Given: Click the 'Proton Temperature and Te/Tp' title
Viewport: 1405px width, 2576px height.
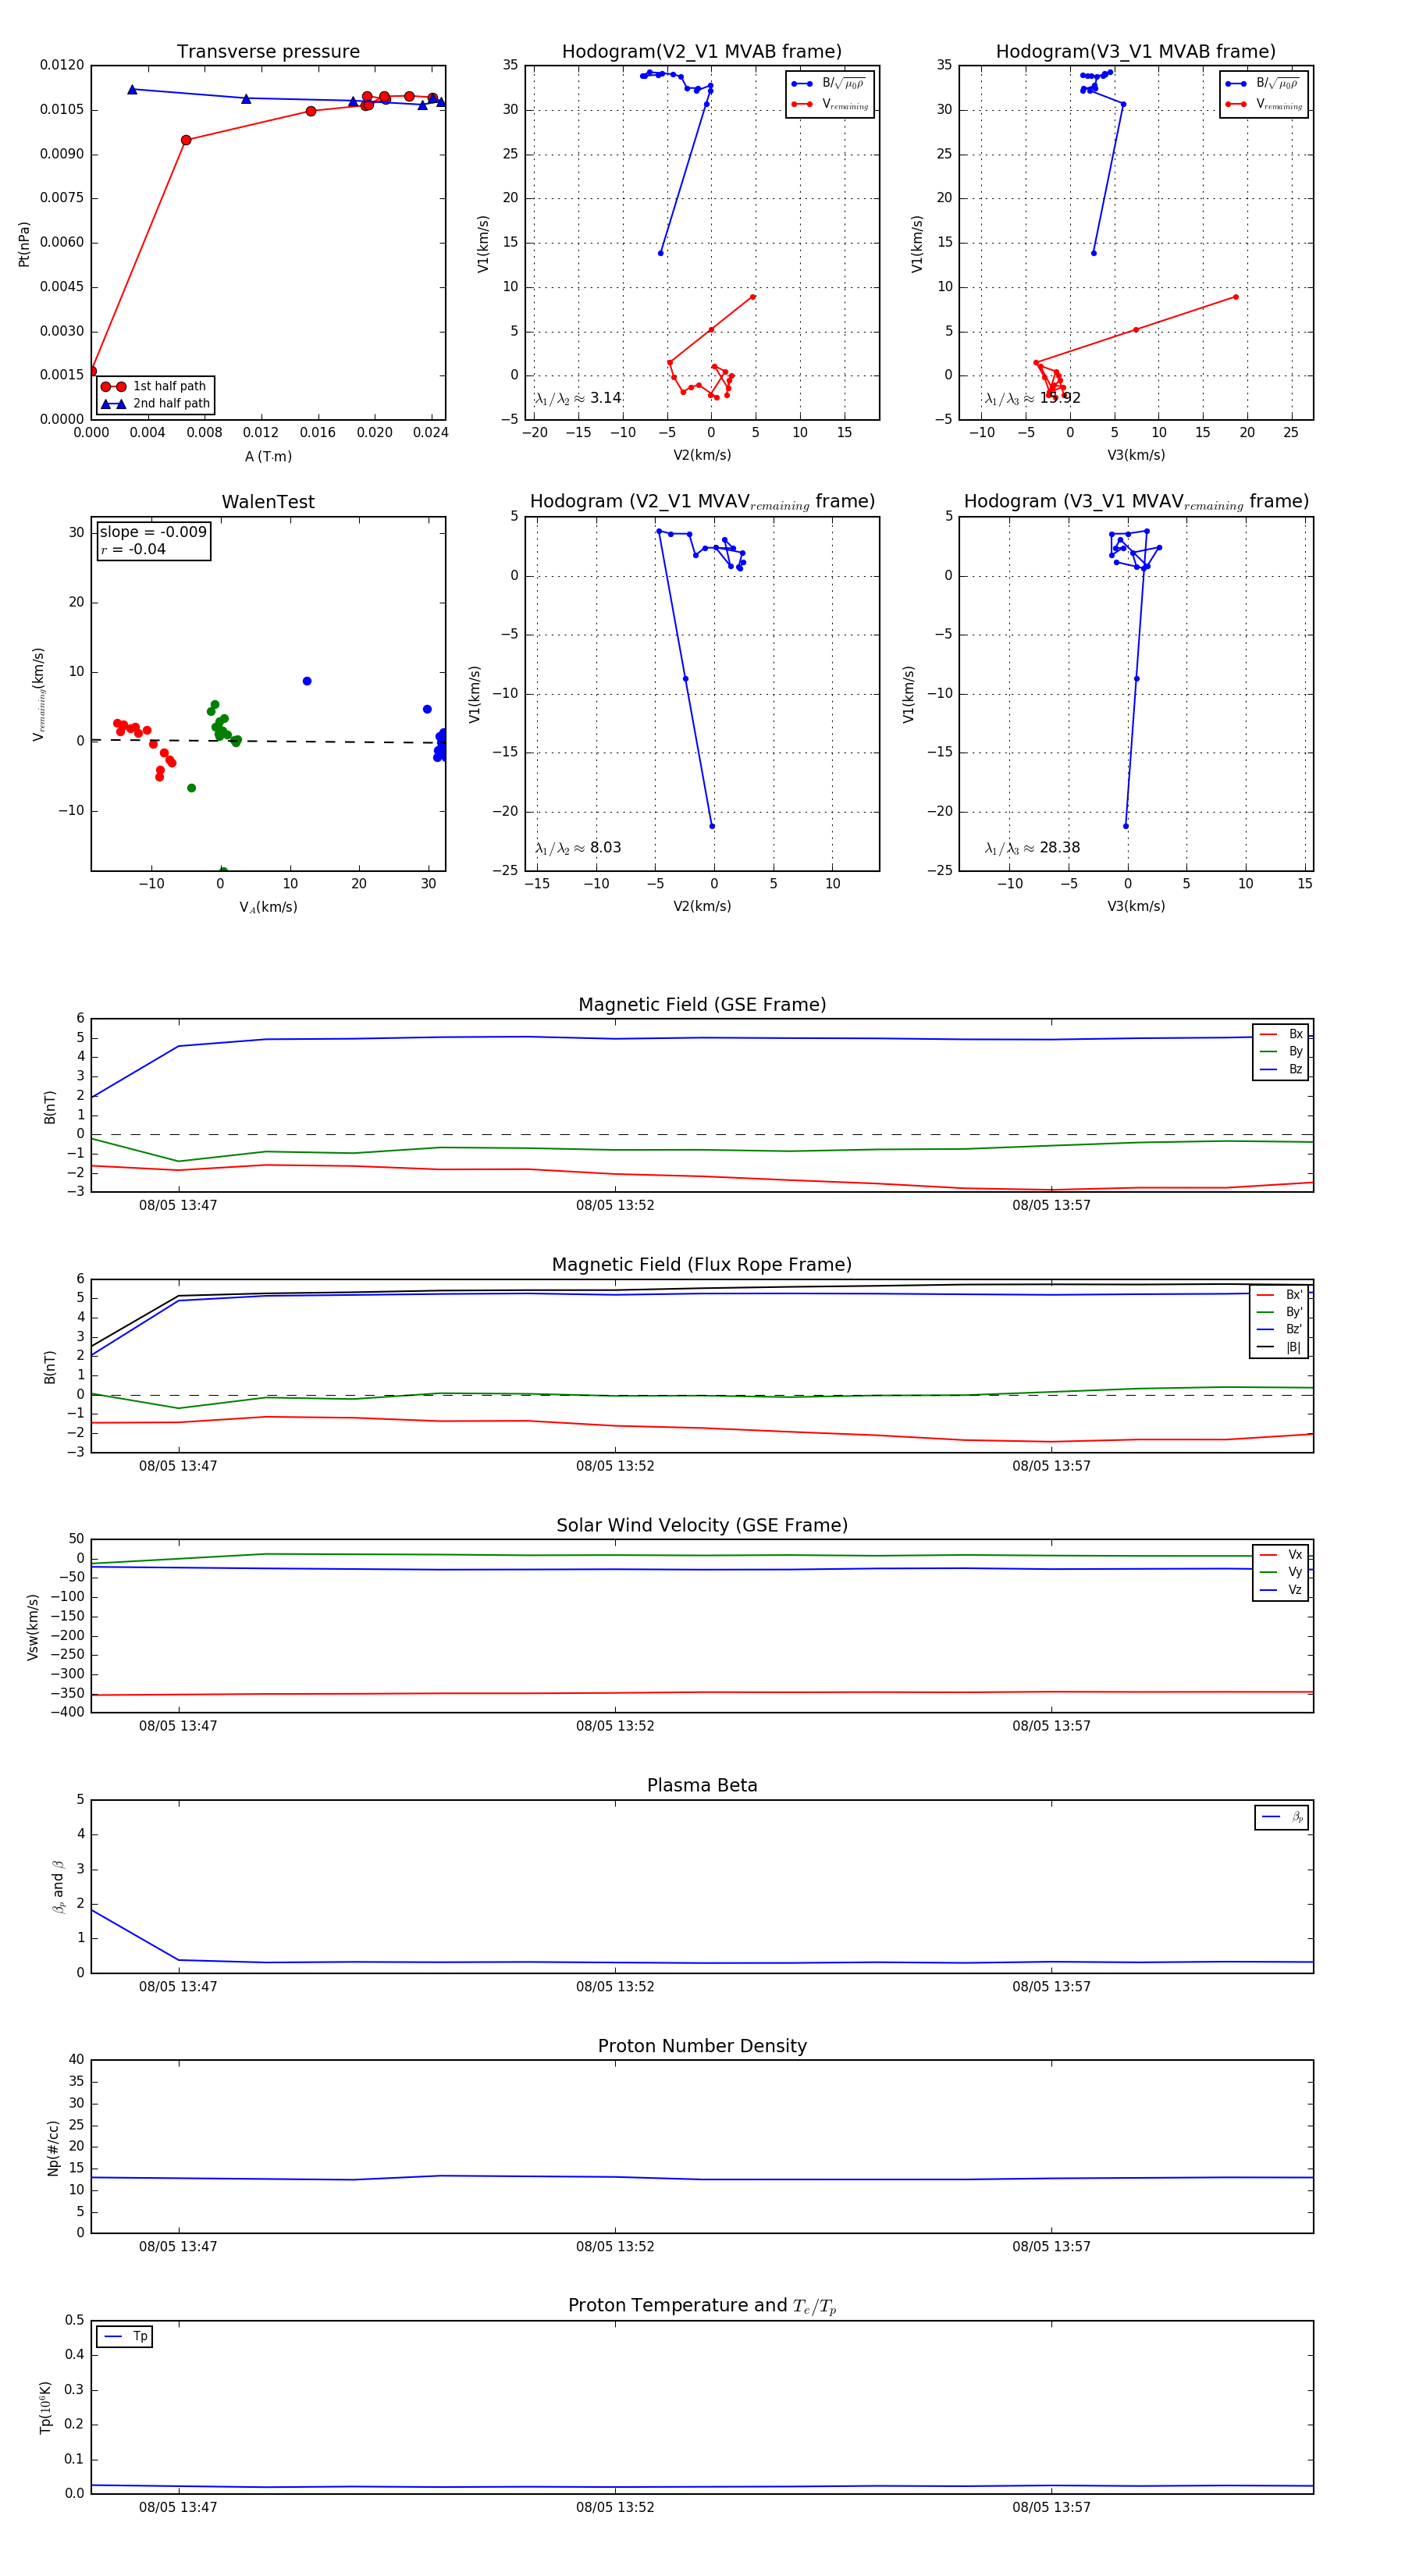Looking at the screenshot, I should (702, 2305).
